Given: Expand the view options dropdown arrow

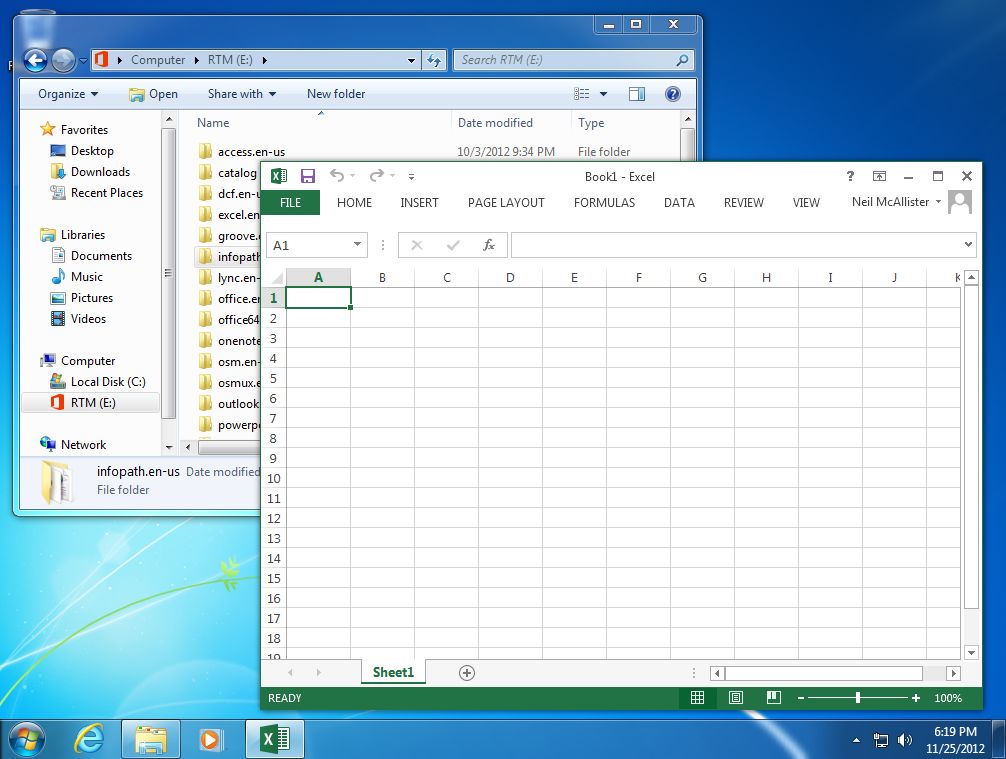Looking at the screenshot, I should click(603, 94).
